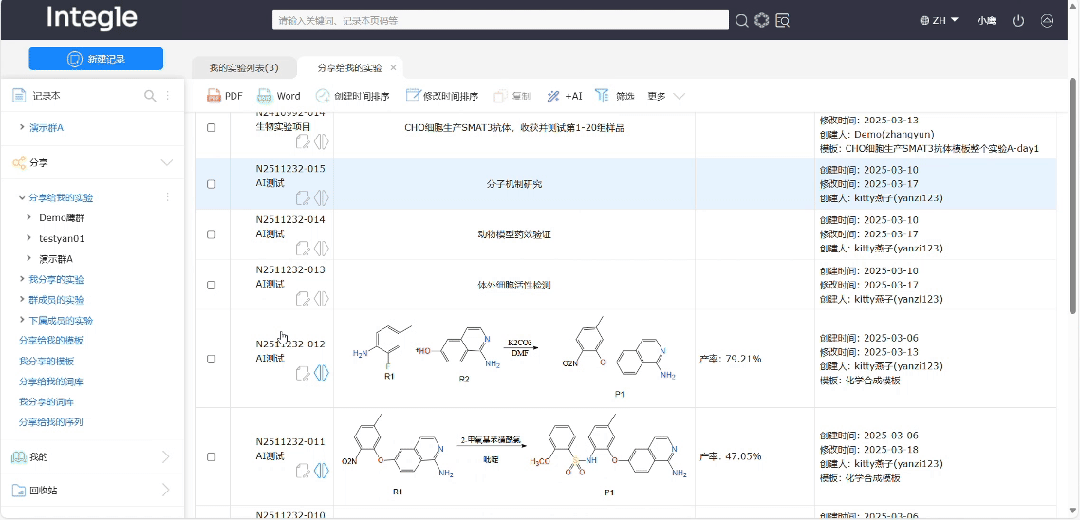Screen dimensions: 1080x520
Task: Open the ZH language dropdown
Action: (x=947, y=21)
